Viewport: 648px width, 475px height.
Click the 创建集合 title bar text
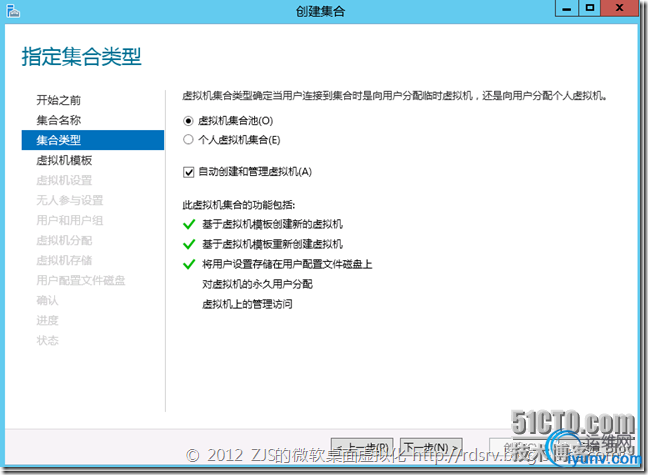[x=320, y=11]
